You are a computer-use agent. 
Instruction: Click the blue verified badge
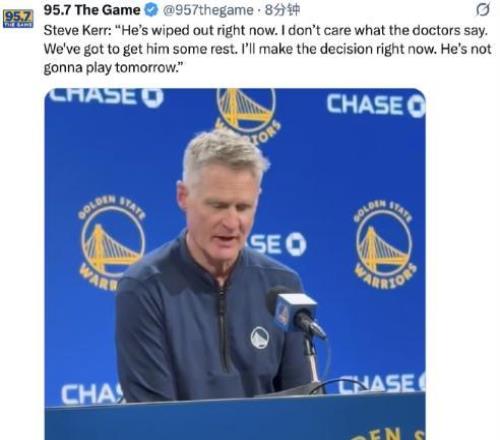pyautogui.click(x=151, y=10)
